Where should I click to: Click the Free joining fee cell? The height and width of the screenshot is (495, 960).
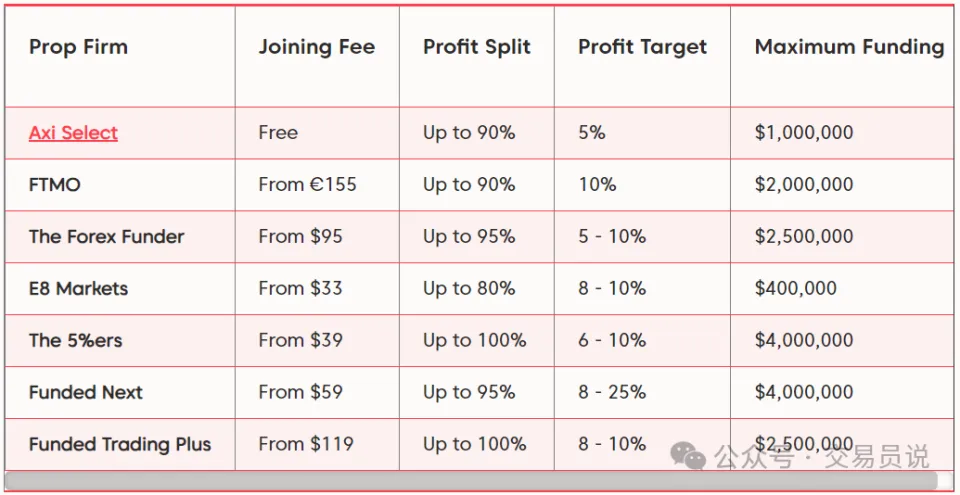pos(278,133)
